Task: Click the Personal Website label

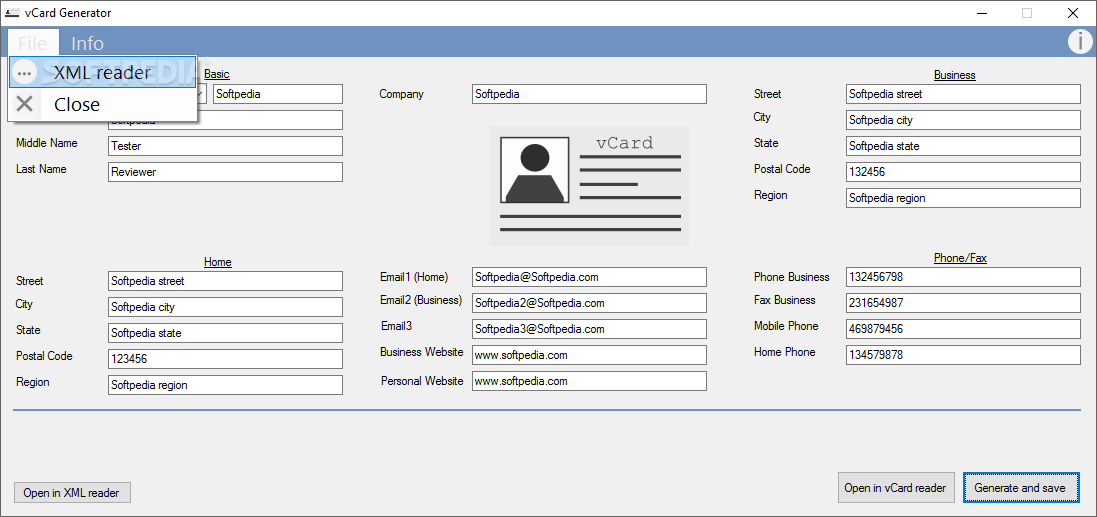Action: point(422,381)
